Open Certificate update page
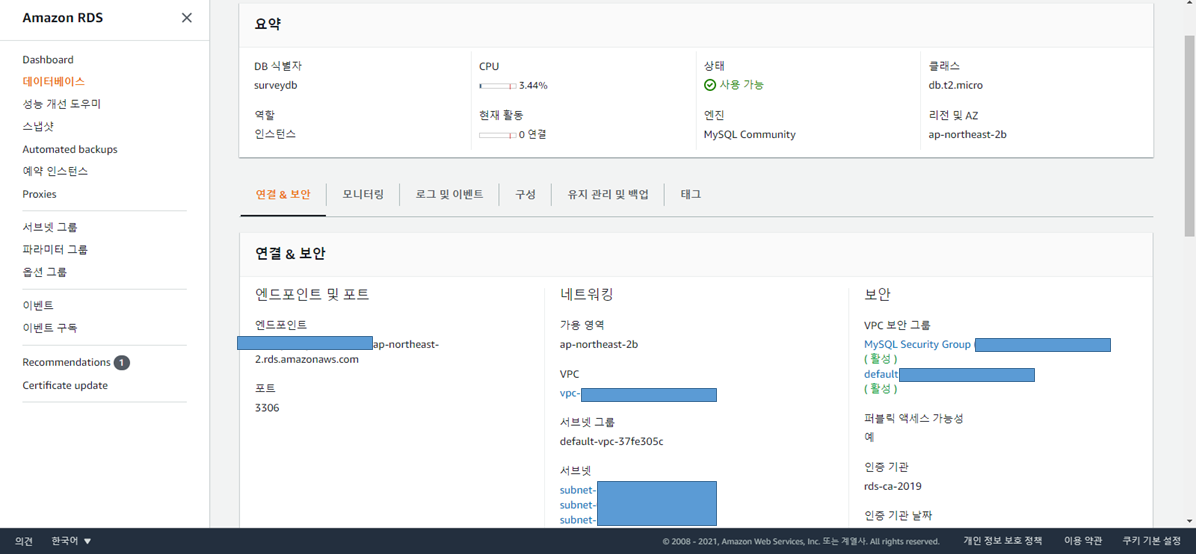The height and width of the screenshot is (554, 1196). [65, 385]
